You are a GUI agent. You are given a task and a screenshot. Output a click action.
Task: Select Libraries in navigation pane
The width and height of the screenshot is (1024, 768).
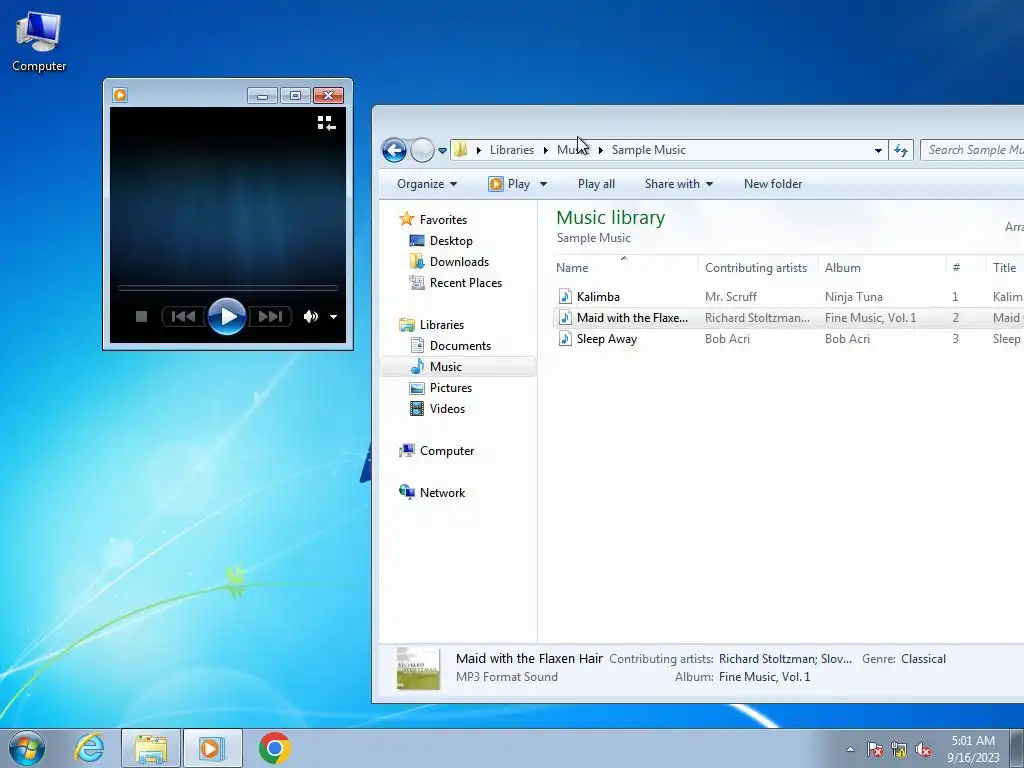click(x=441, y=325)
